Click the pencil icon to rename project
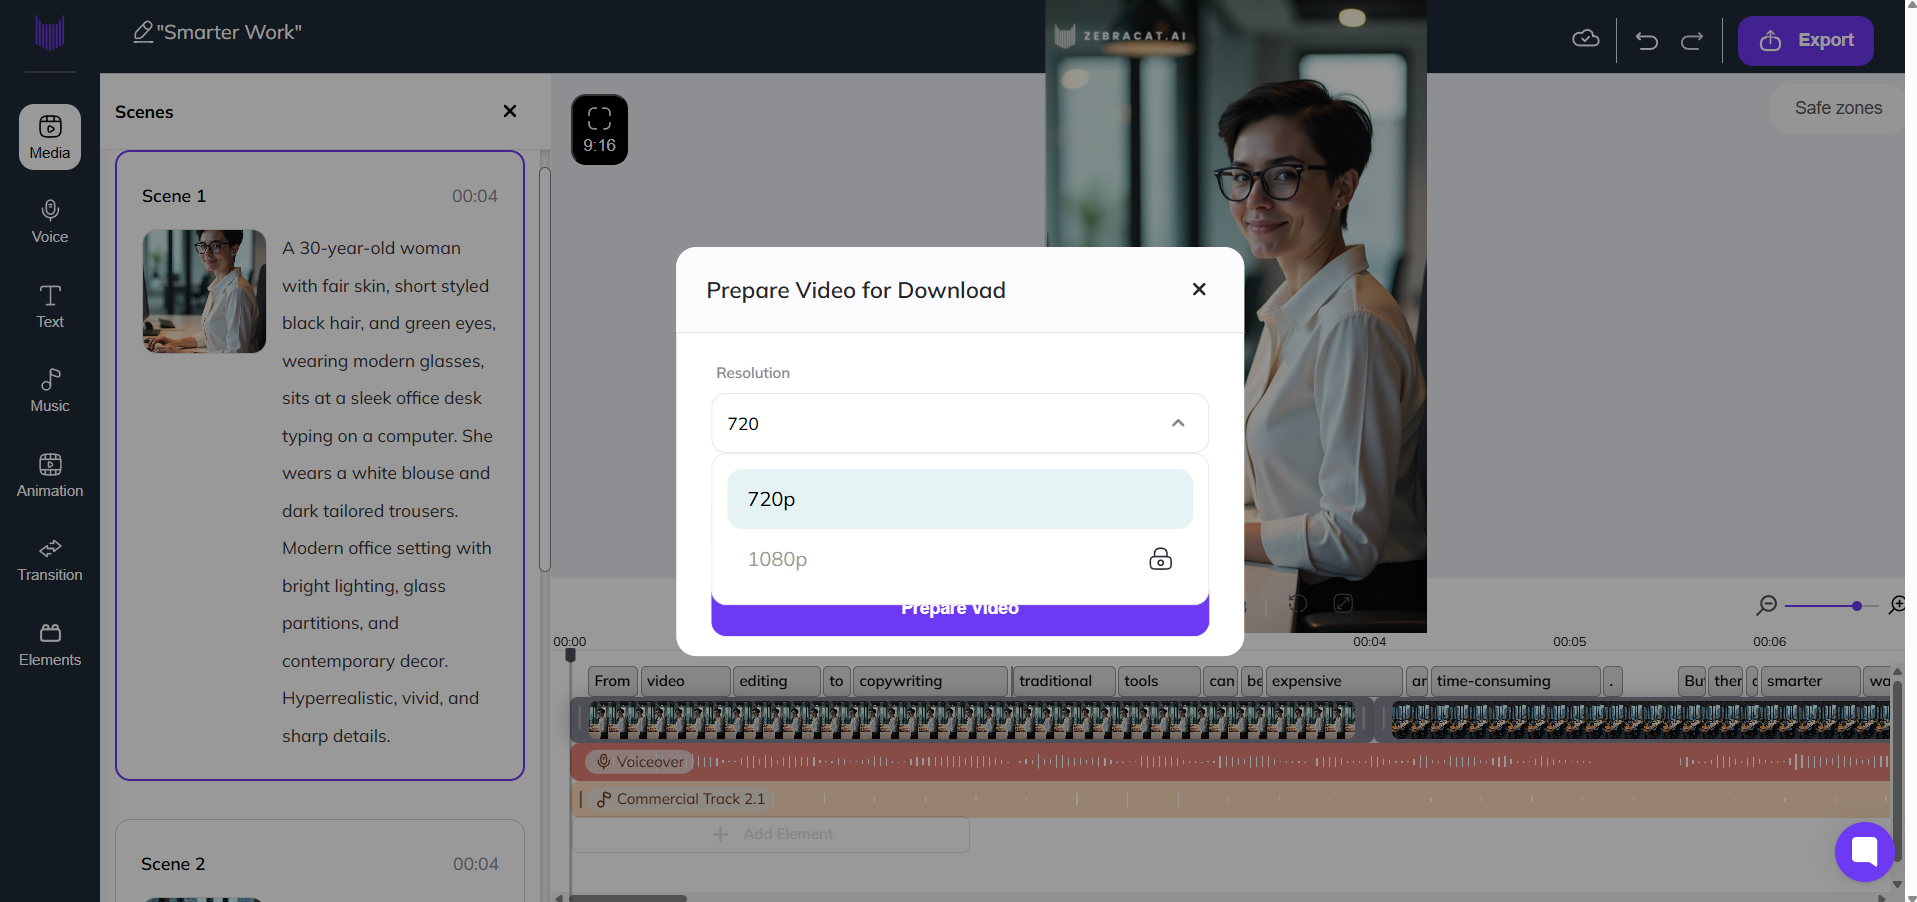 pos(143,32)
